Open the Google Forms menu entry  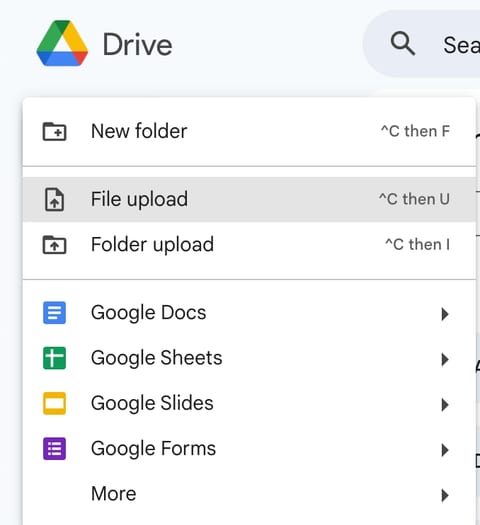coord(249,449)
